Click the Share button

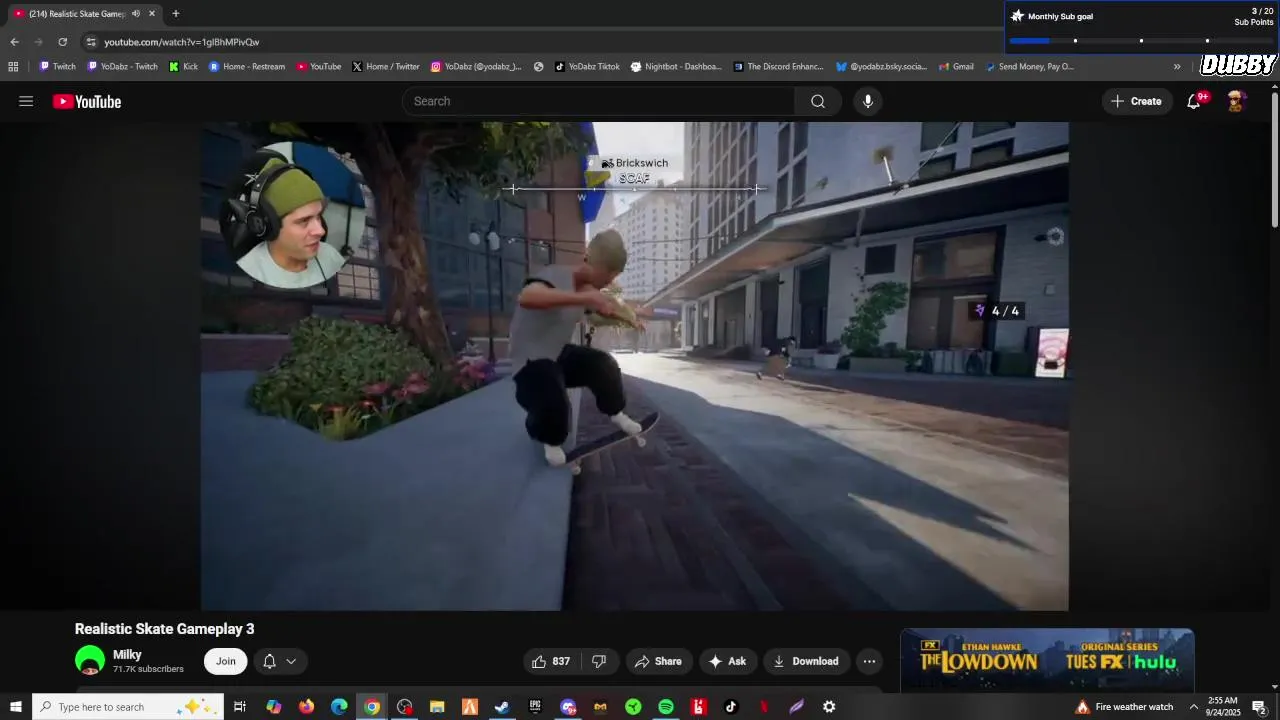coord(658,661)
